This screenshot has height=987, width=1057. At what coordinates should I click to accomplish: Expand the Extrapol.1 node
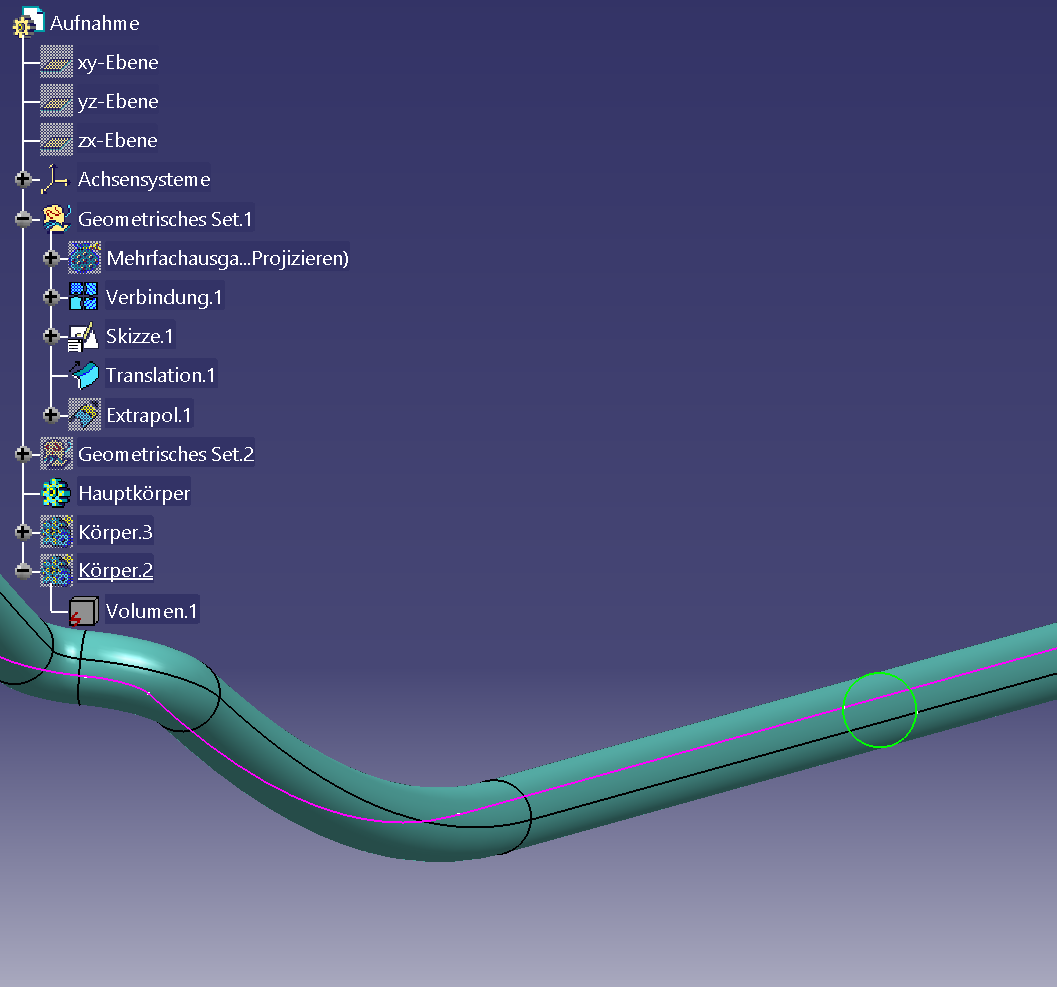[x=51, y=415]
